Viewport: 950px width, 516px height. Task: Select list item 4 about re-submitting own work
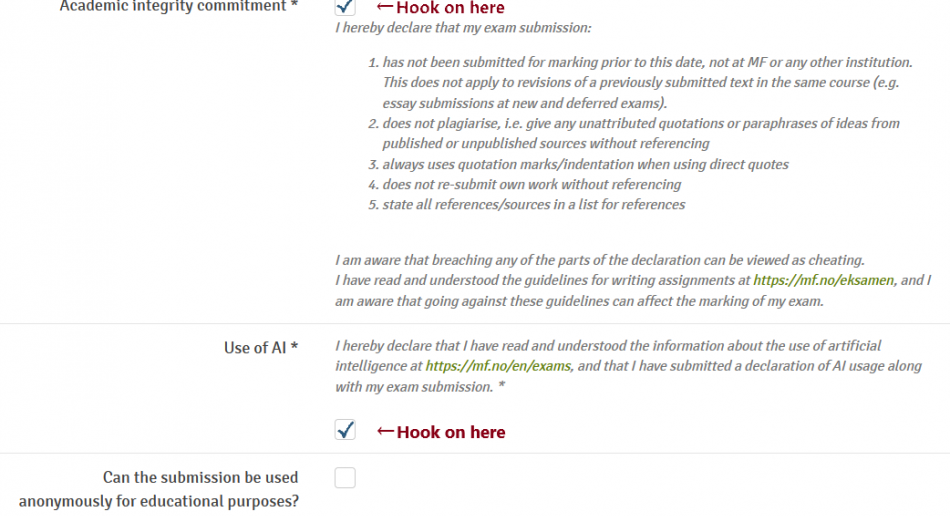click(531, 184)
